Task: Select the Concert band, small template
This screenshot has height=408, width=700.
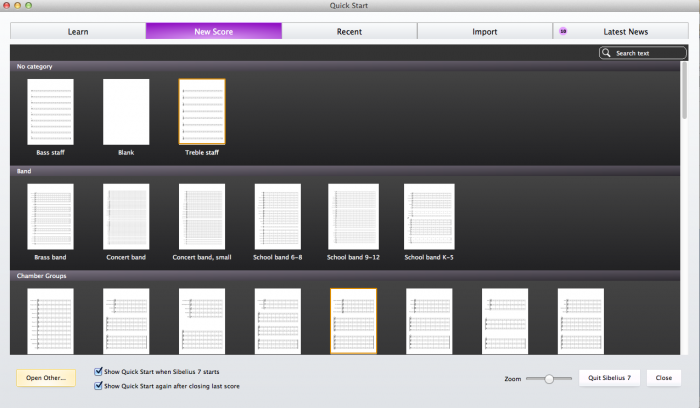Action: click(x=202, y=216)
